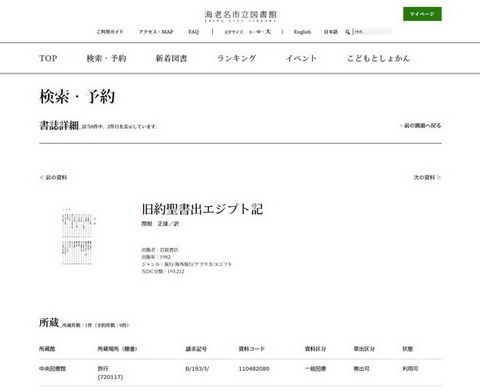Click the 書誌詳細 section heading
480x391 pixels.
[59, 126]
